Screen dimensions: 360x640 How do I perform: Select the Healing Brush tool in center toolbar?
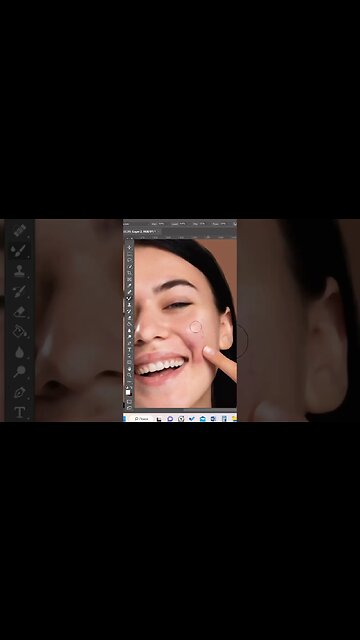pos(129,292)
